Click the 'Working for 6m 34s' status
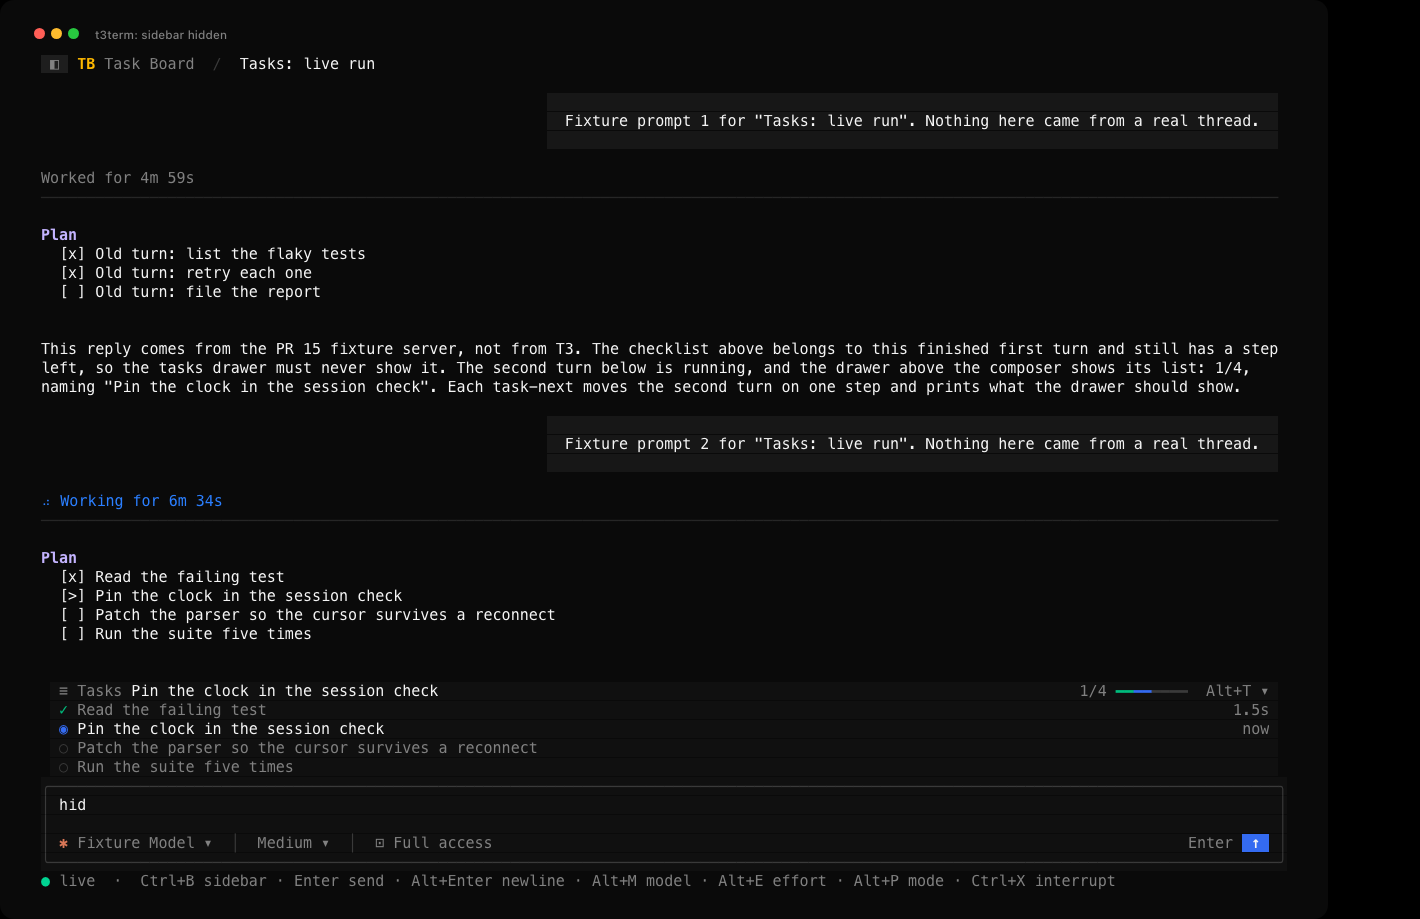 coord(141,501)
